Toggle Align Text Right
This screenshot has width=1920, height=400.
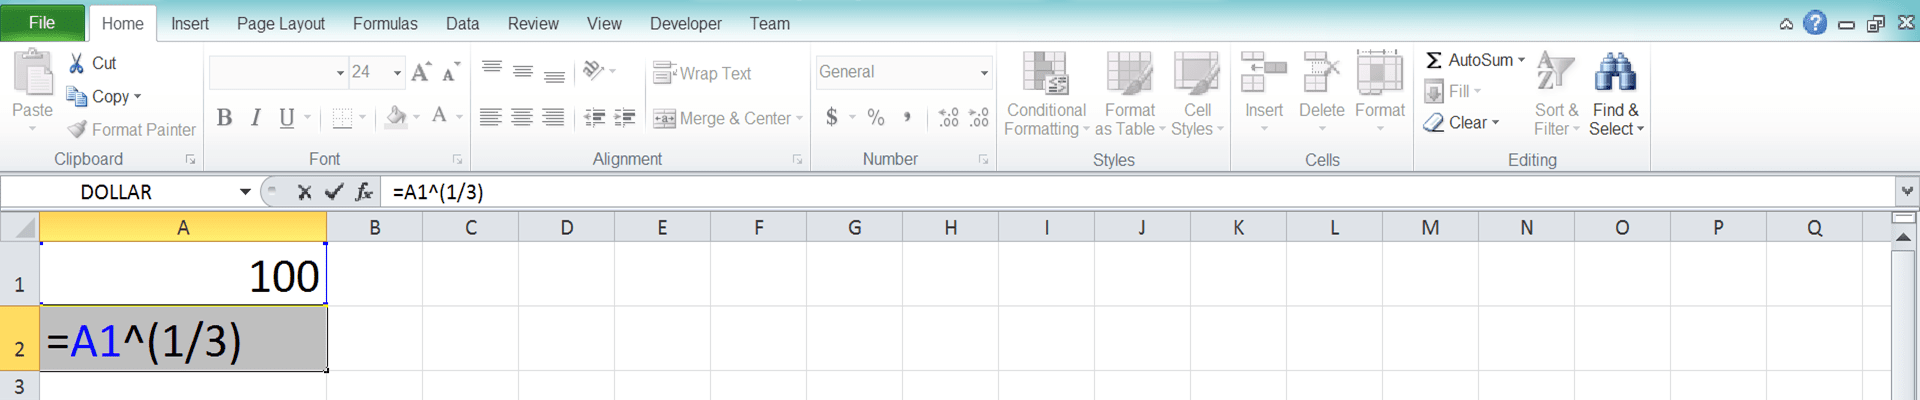(553, 118)
